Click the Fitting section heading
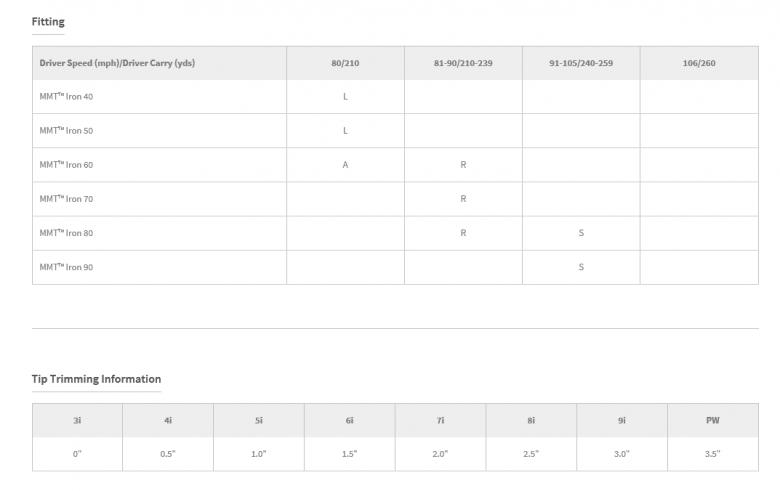The height and width of the screenshot is (491, 780). pyautogui.click(x=48, y=21)
